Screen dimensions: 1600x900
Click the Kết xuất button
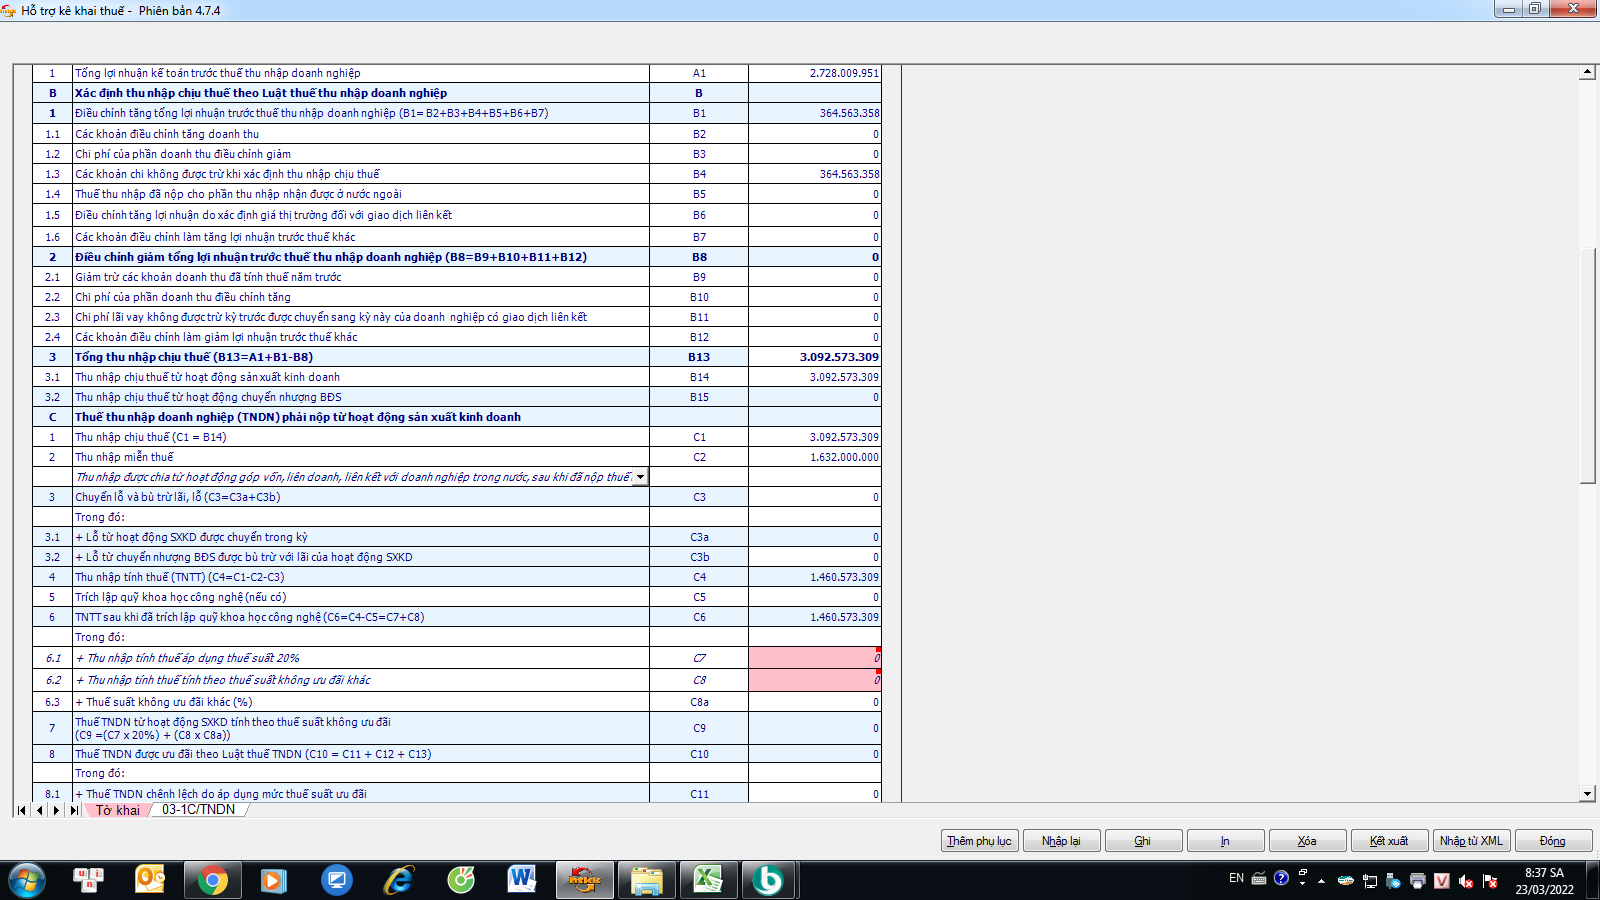click(1388, 841)
